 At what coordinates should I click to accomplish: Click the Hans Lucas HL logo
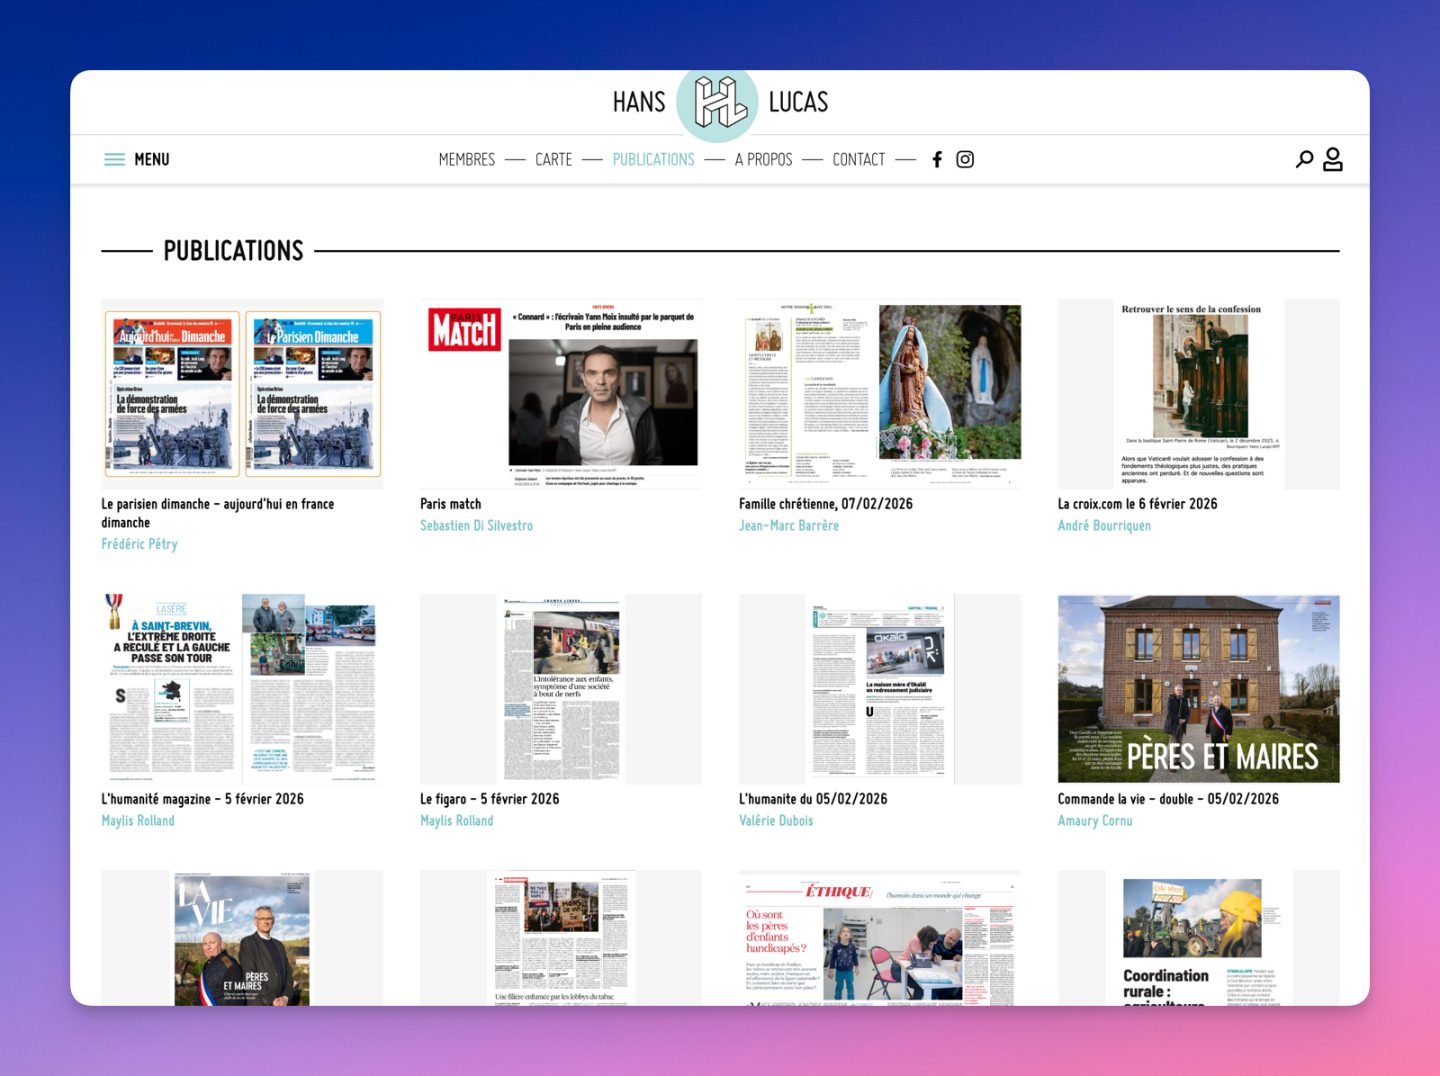tap(717, 102)
